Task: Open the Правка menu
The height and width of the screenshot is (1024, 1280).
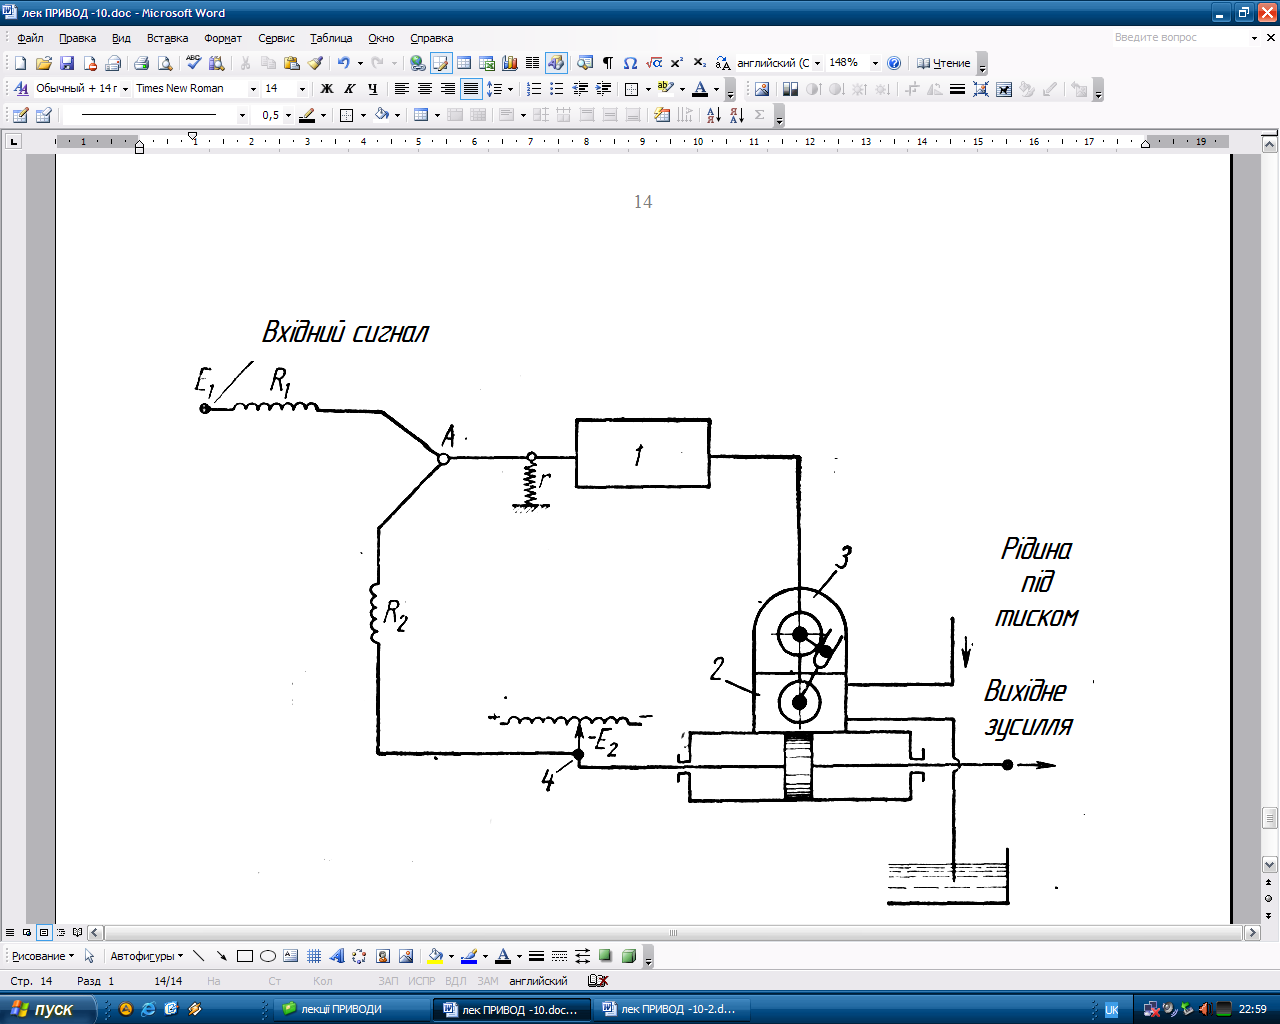Action: coord(77,38)
